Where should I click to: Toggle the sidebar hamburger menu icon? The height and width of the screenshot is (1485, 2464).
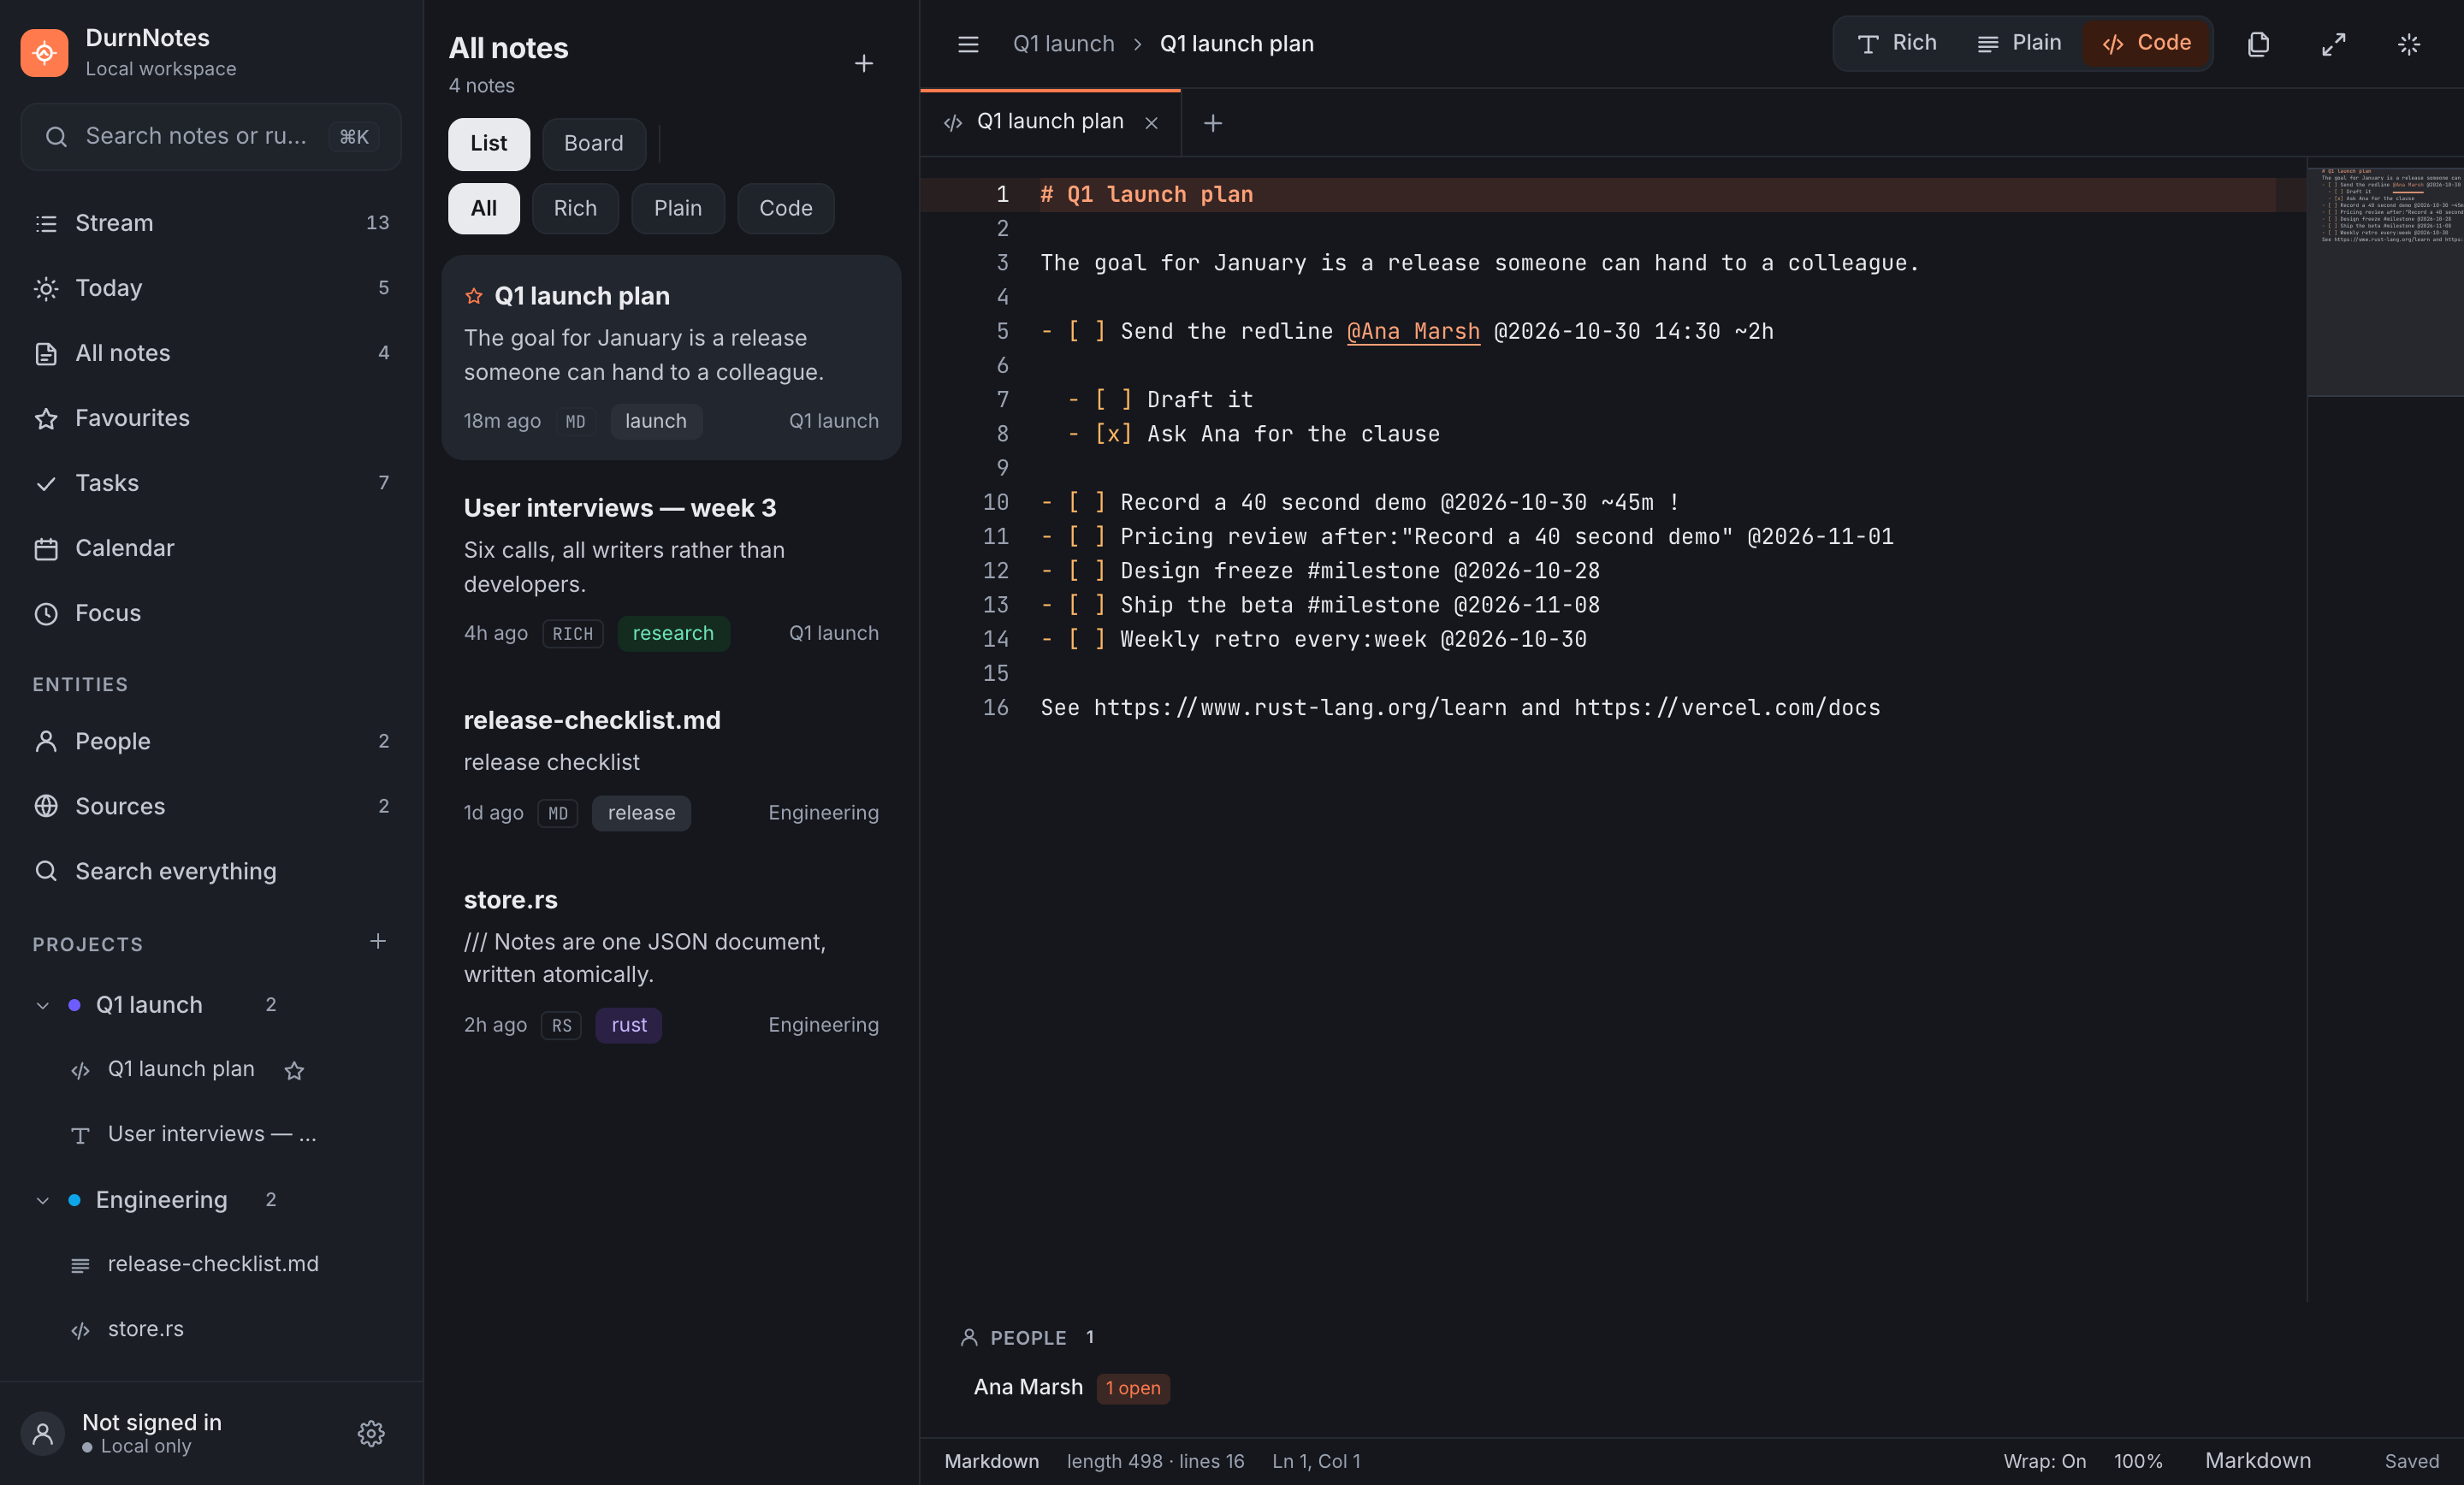click(x=968, y=44)
